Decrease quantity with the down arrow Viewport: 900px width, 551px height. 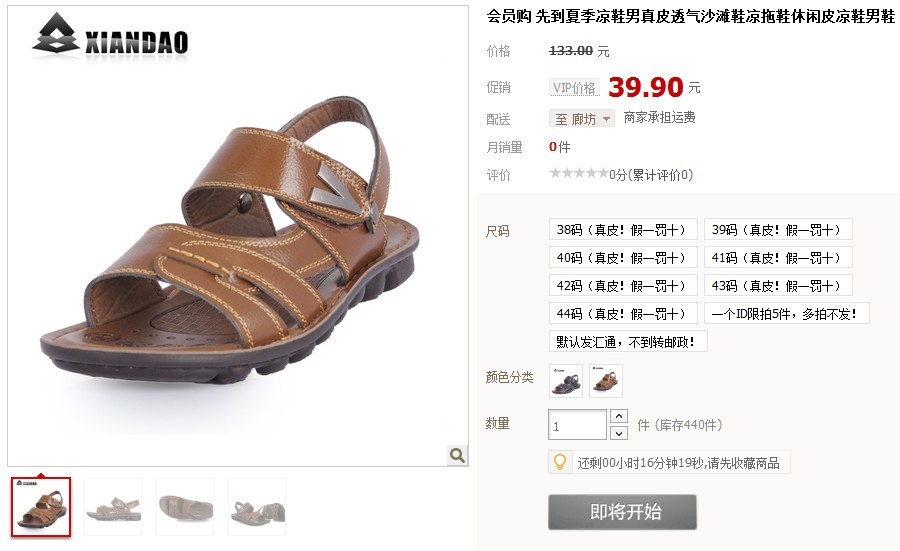pos(619,433)
